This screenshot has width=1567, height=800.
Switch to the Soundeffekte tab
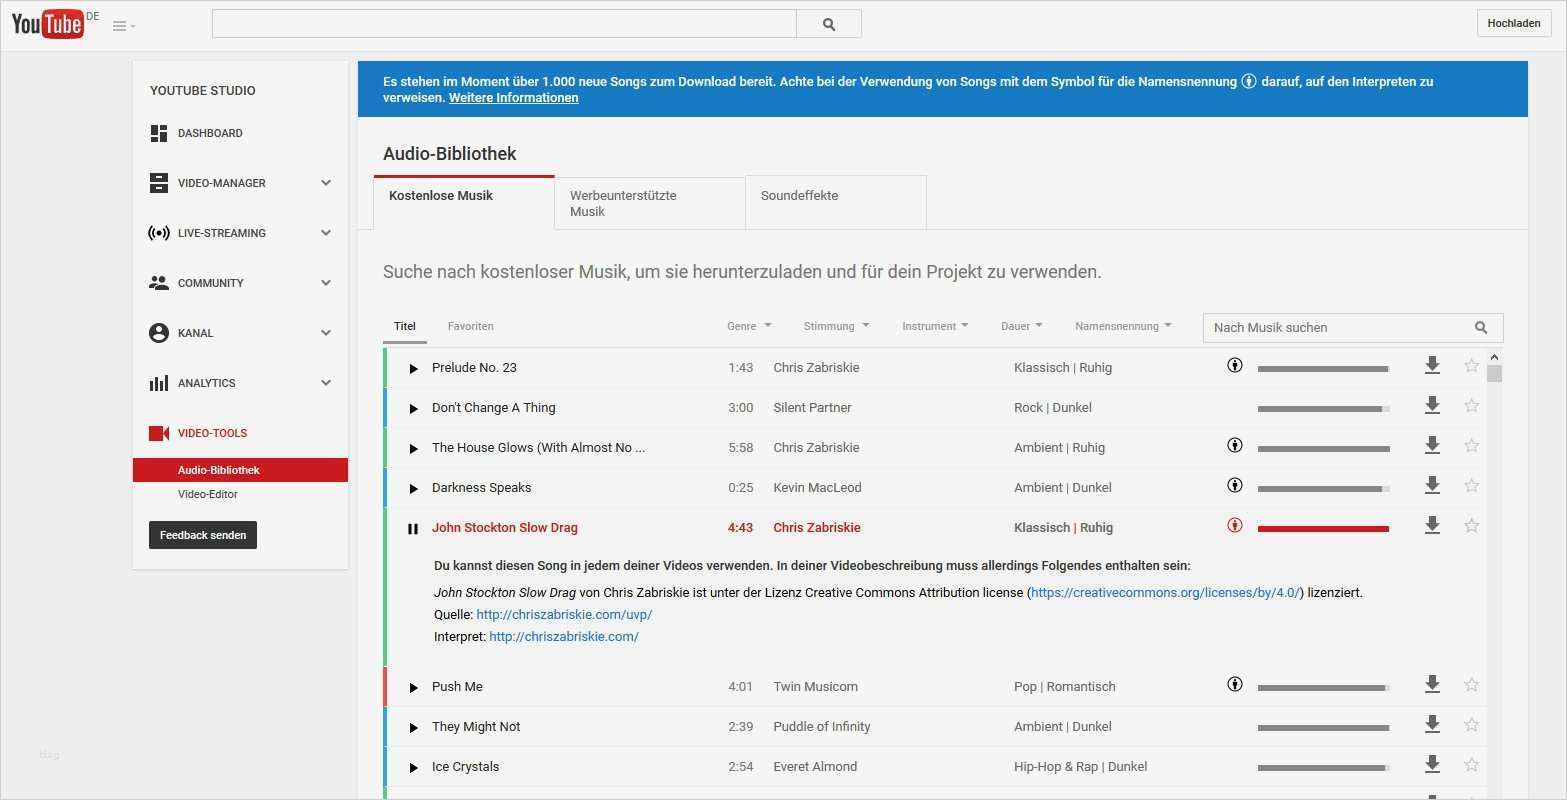836,203
